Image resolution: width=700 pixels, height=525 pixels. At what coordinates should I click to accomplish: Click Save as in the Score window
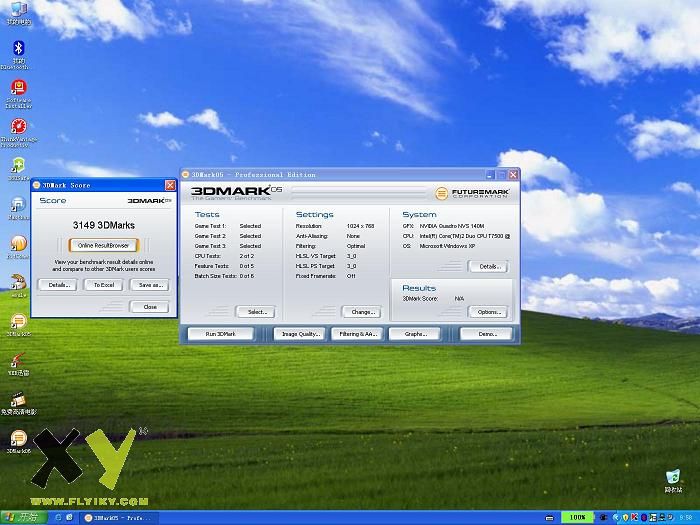150,285
